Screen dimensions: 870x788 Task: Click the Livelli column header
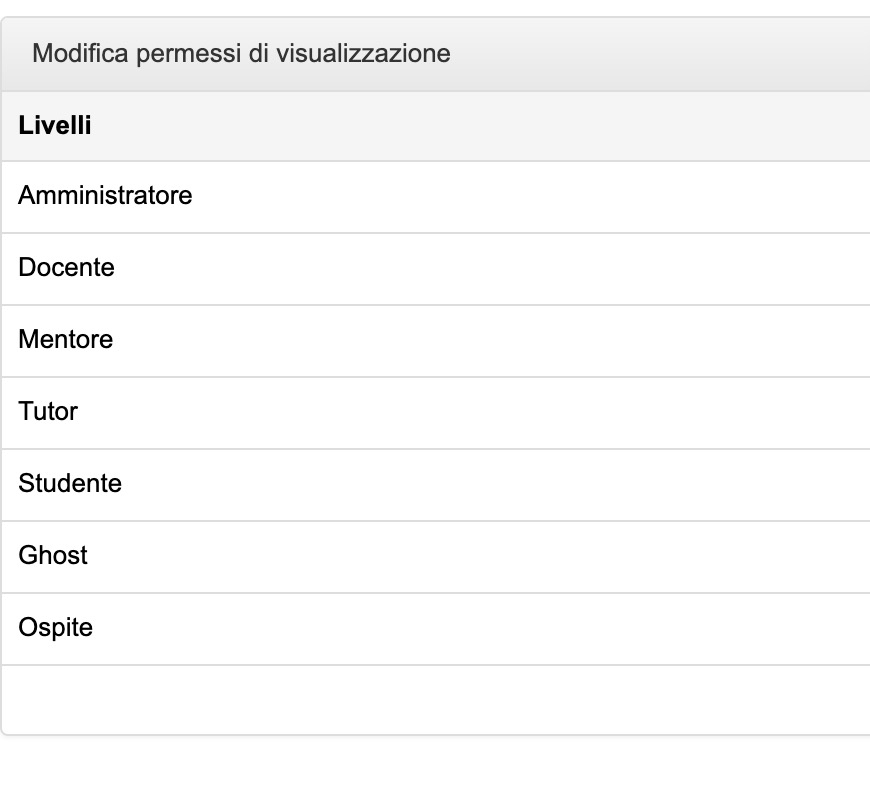tap(435, 126)
